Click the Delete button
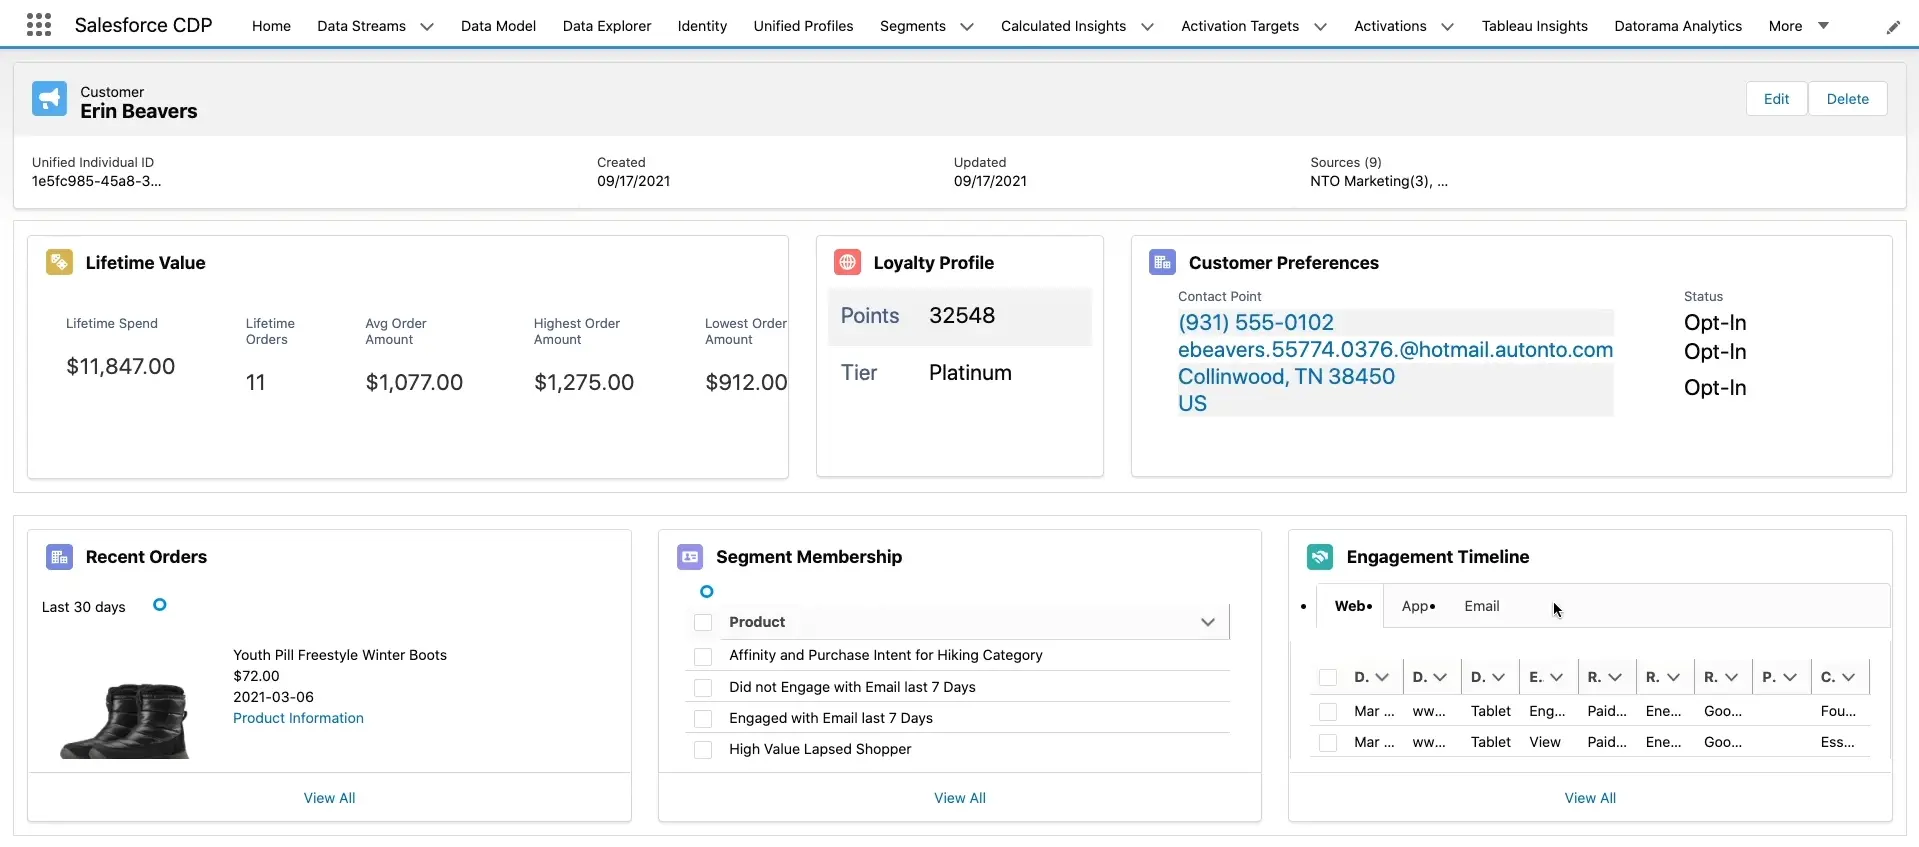The image size is (1919, 847). point(1847,99)
